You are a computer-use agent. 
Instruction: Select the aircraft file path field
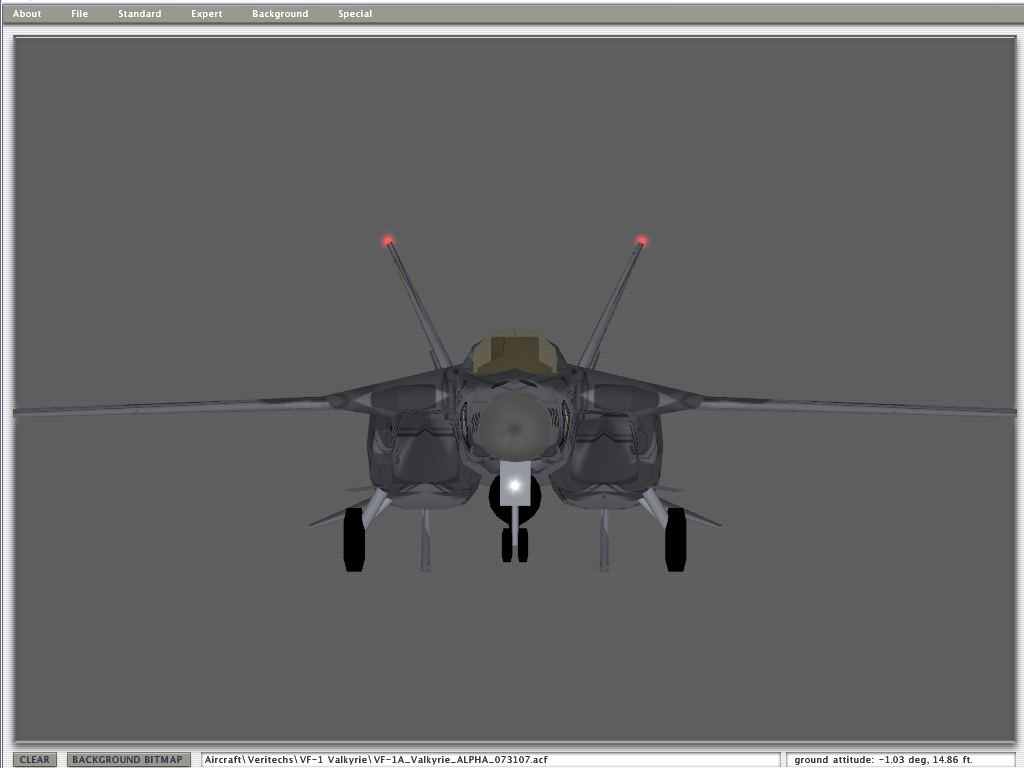tap(490, 760)
